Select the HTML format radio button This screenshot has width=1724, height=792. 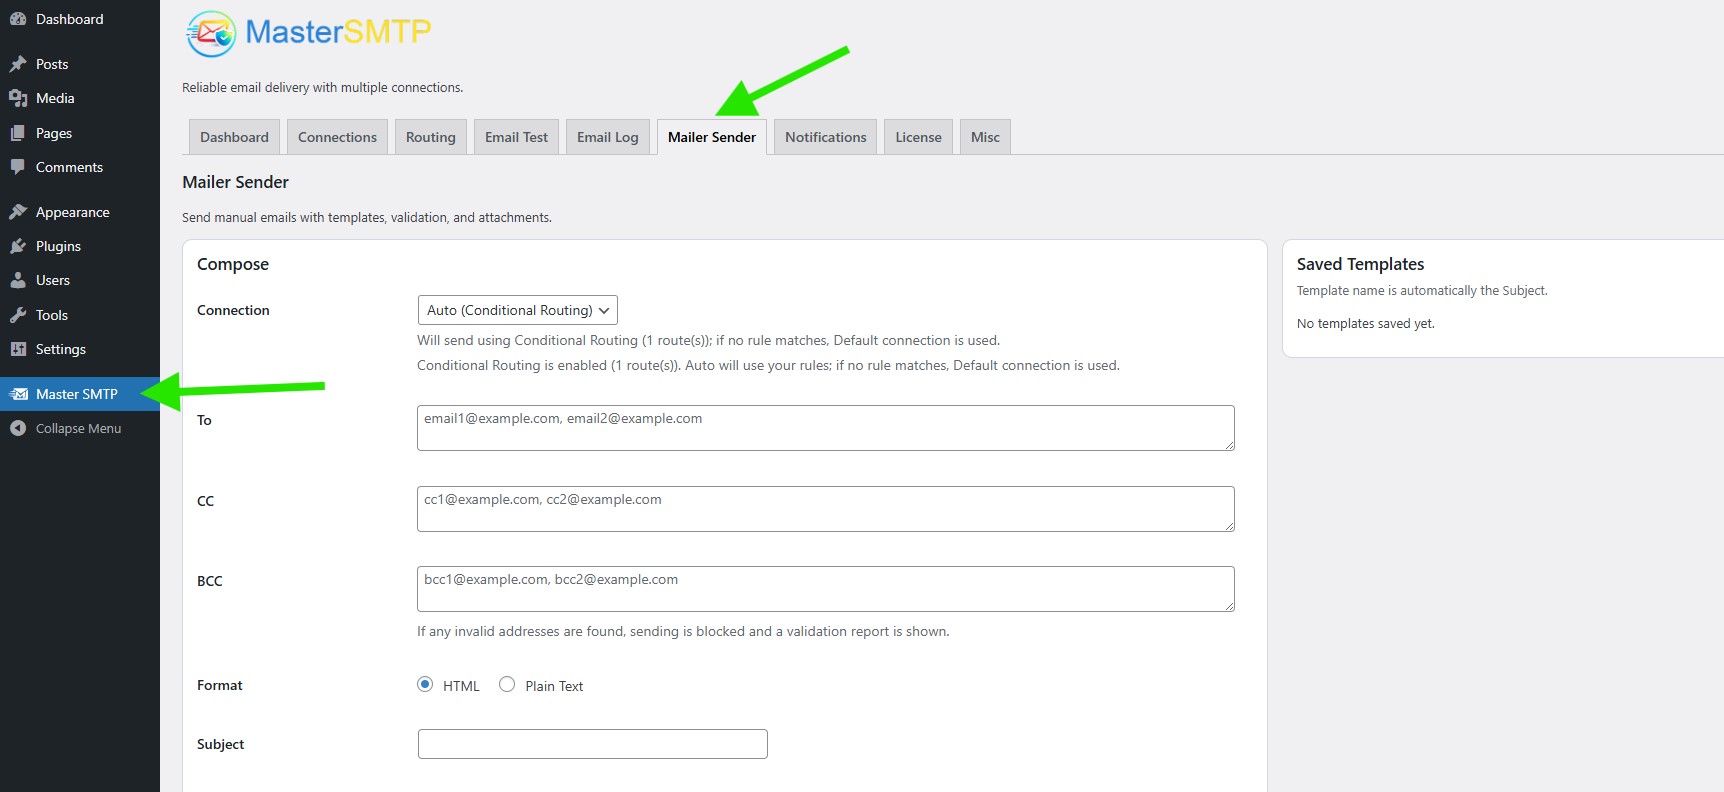(x=425, y=685)
